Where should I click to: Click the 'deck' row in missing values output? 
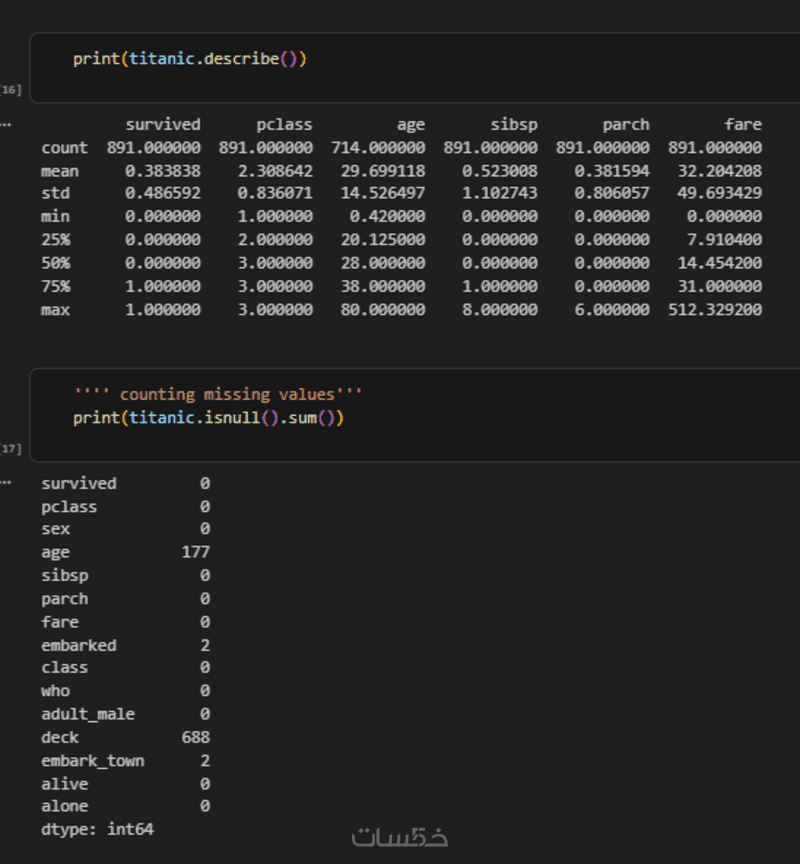point(59,738)
